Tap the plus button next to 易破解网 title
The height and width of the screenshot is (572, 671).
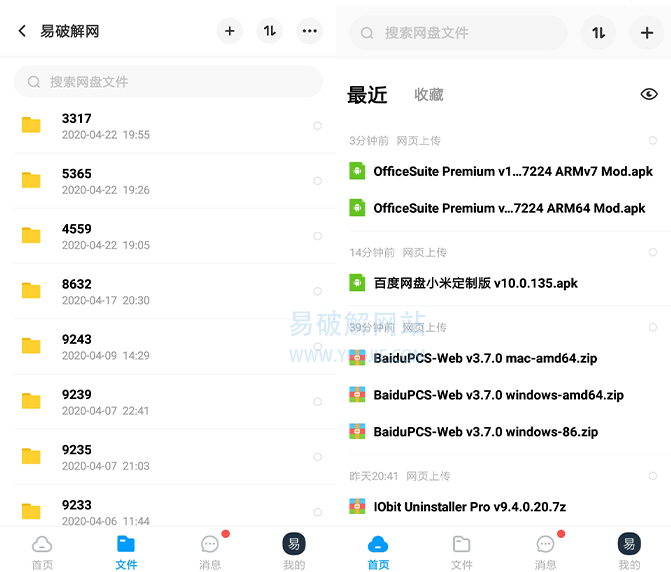[230, 31]
